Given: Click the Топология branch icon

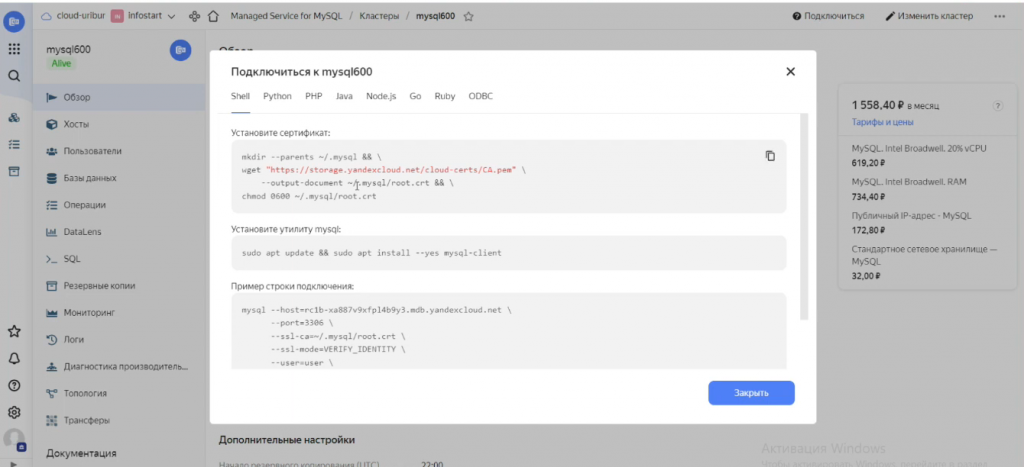Looking at the screenshot, I should coord(52,393).
